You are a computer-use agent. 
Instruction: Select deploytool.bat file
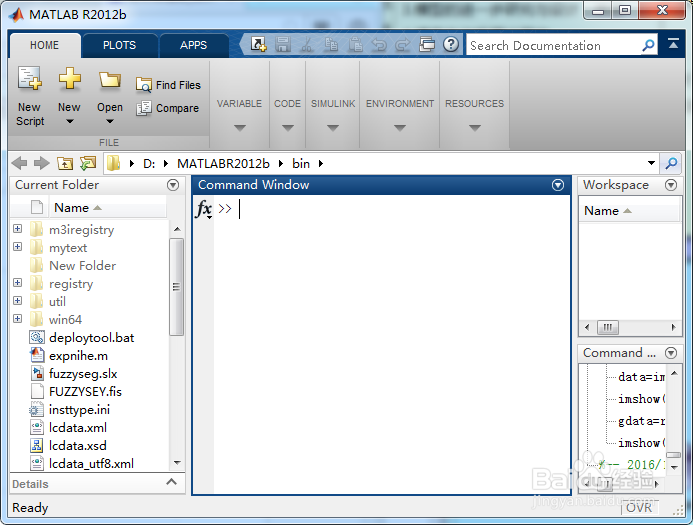coord(91,338)
